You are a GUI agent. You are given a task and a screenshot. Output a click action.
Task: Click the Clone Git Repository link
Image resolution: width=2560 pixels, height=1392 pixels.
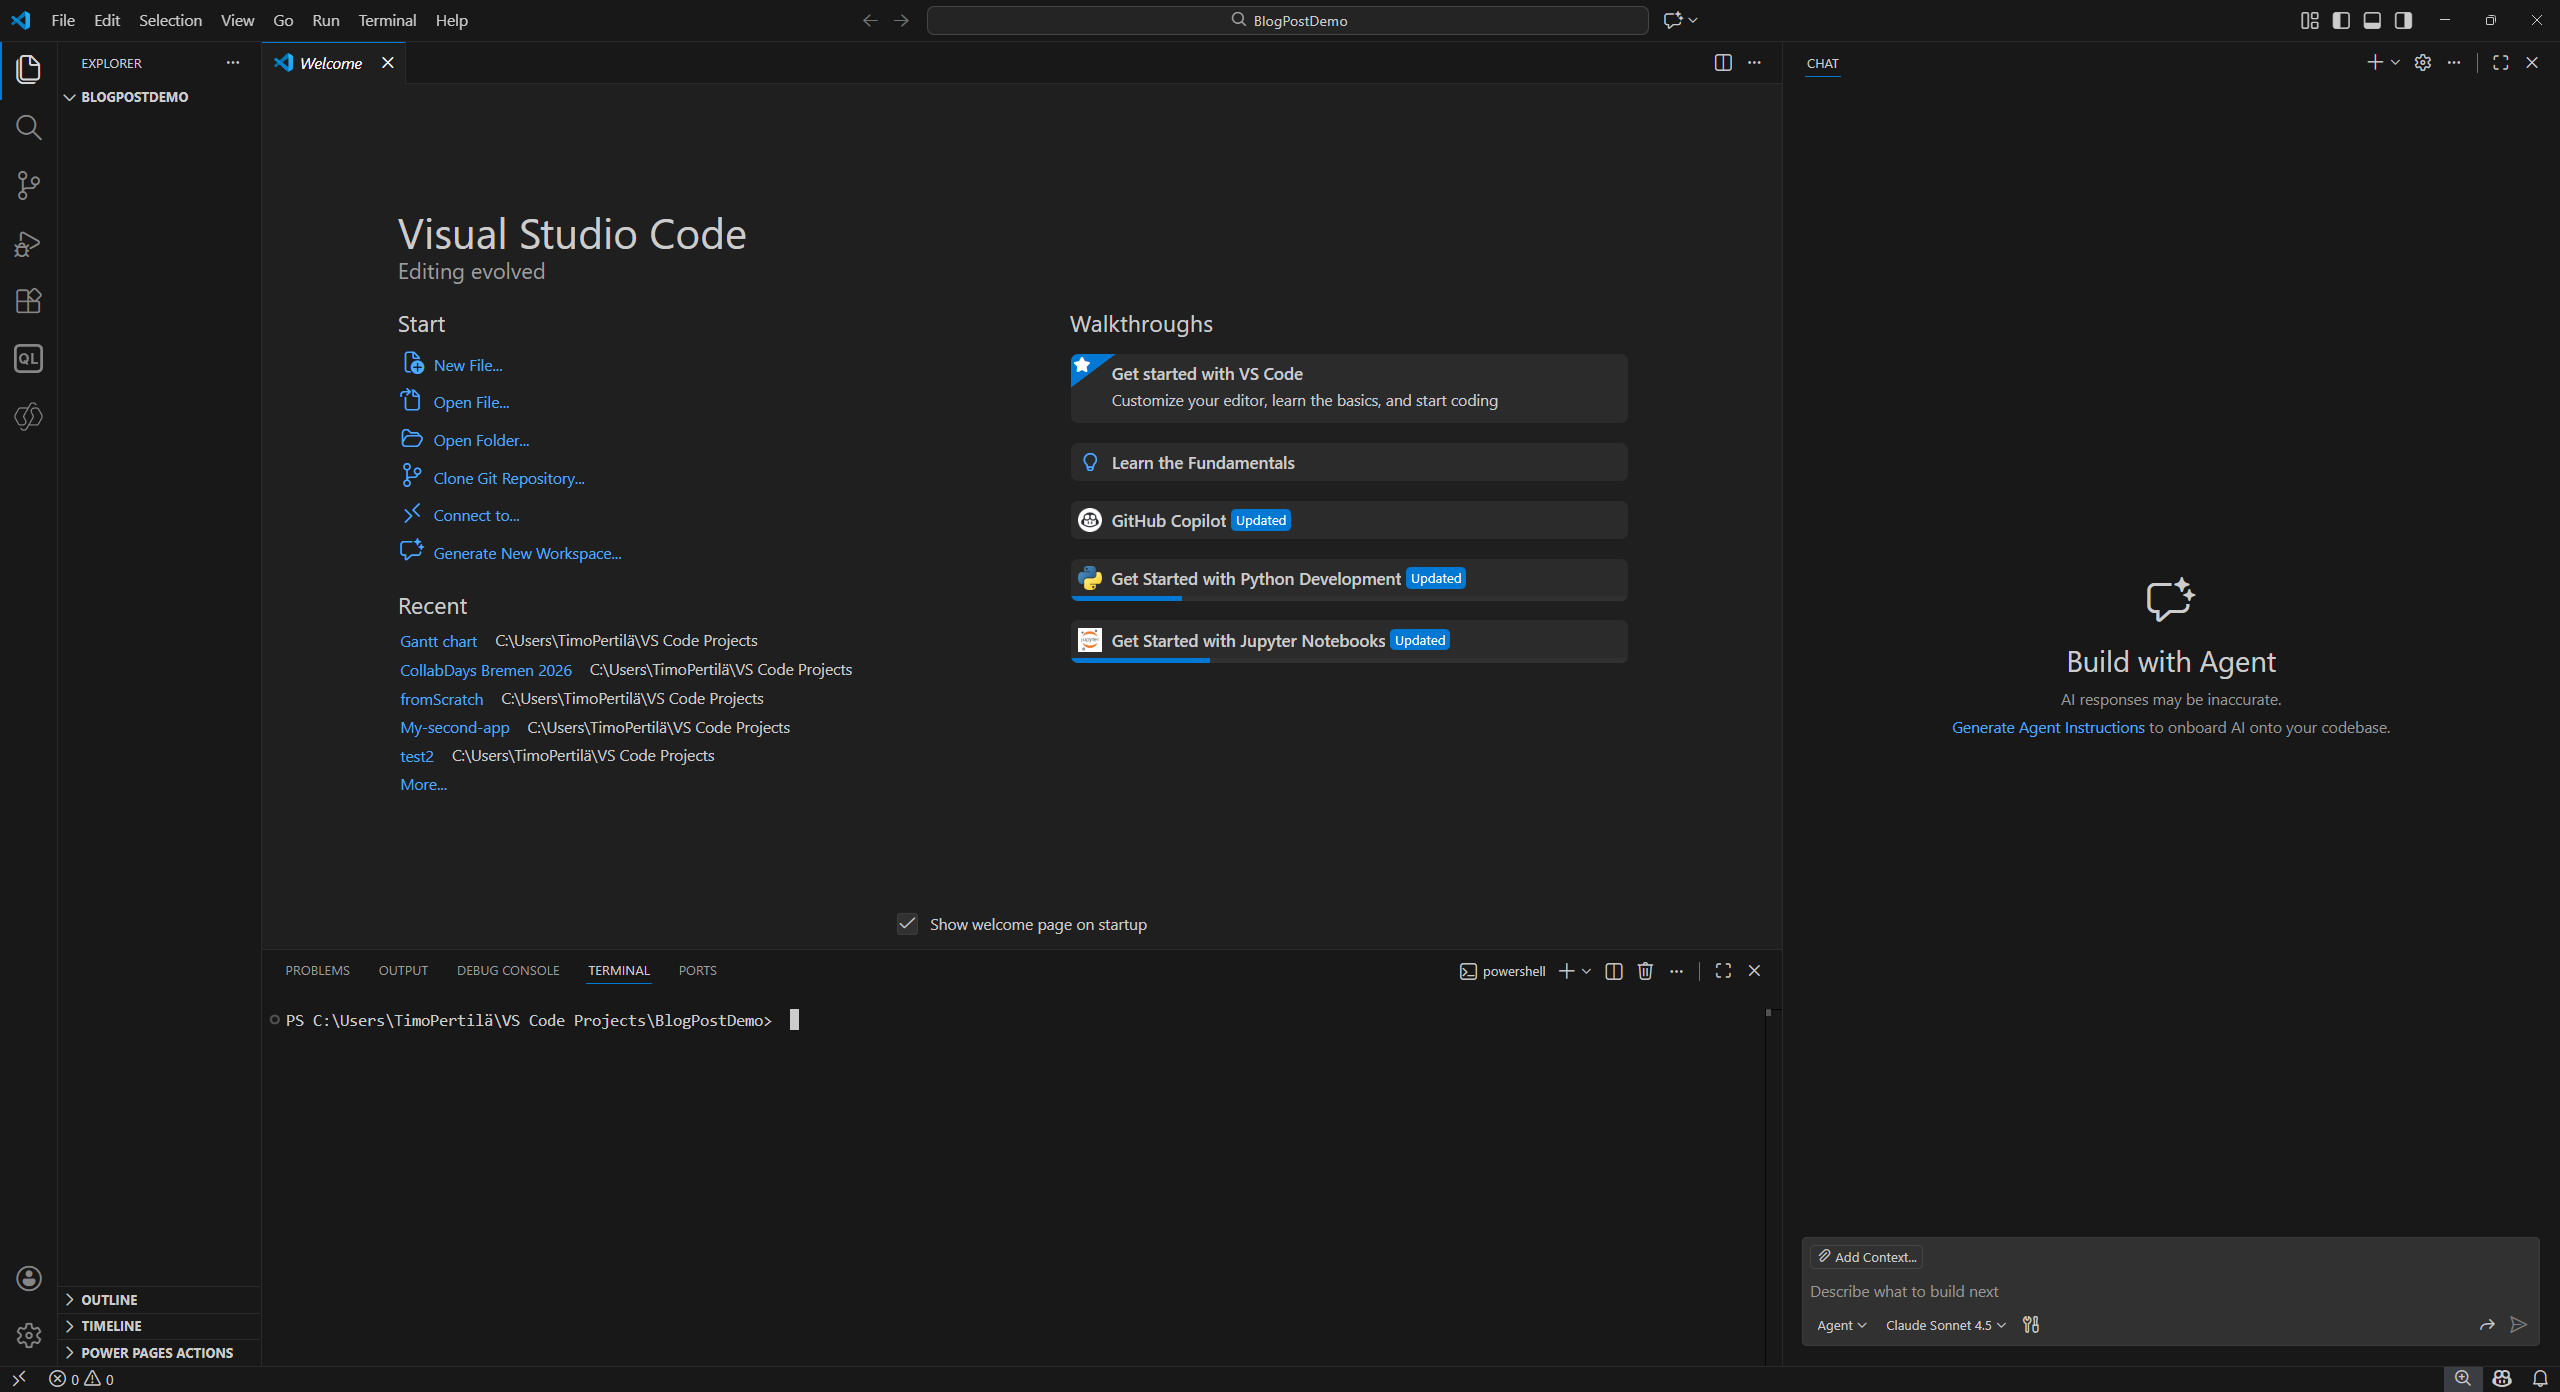508,478
